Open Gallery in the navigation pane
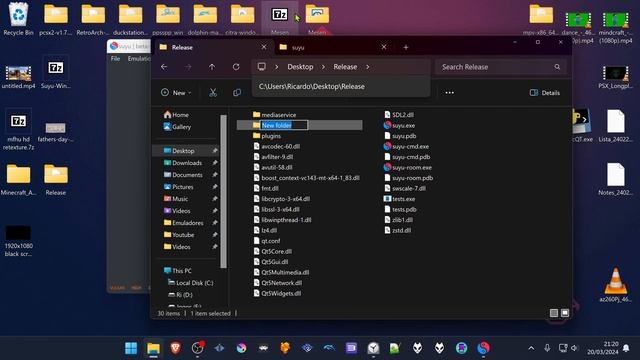Viewport: 640px width, 360px height. pos(177,127)
